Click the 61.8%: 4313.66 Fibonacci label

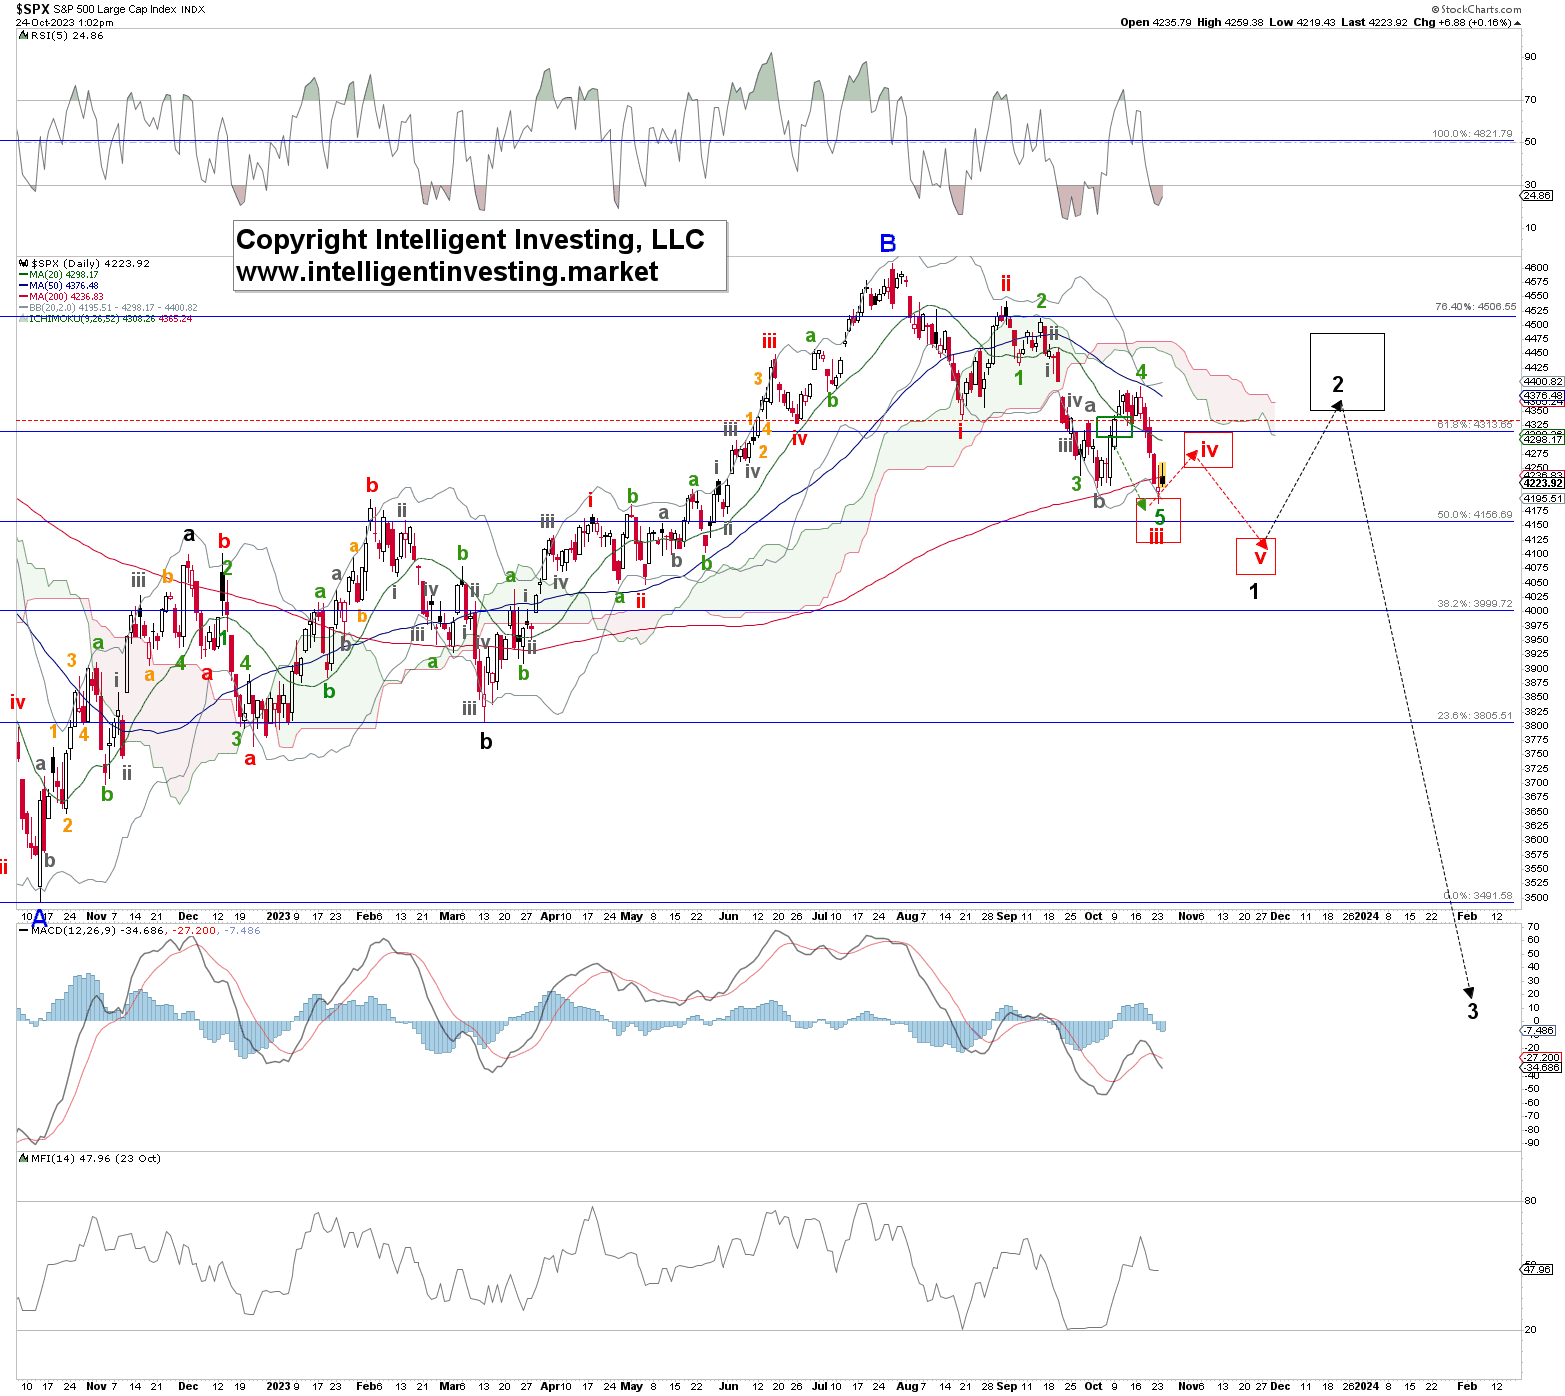pos(1475,425)
